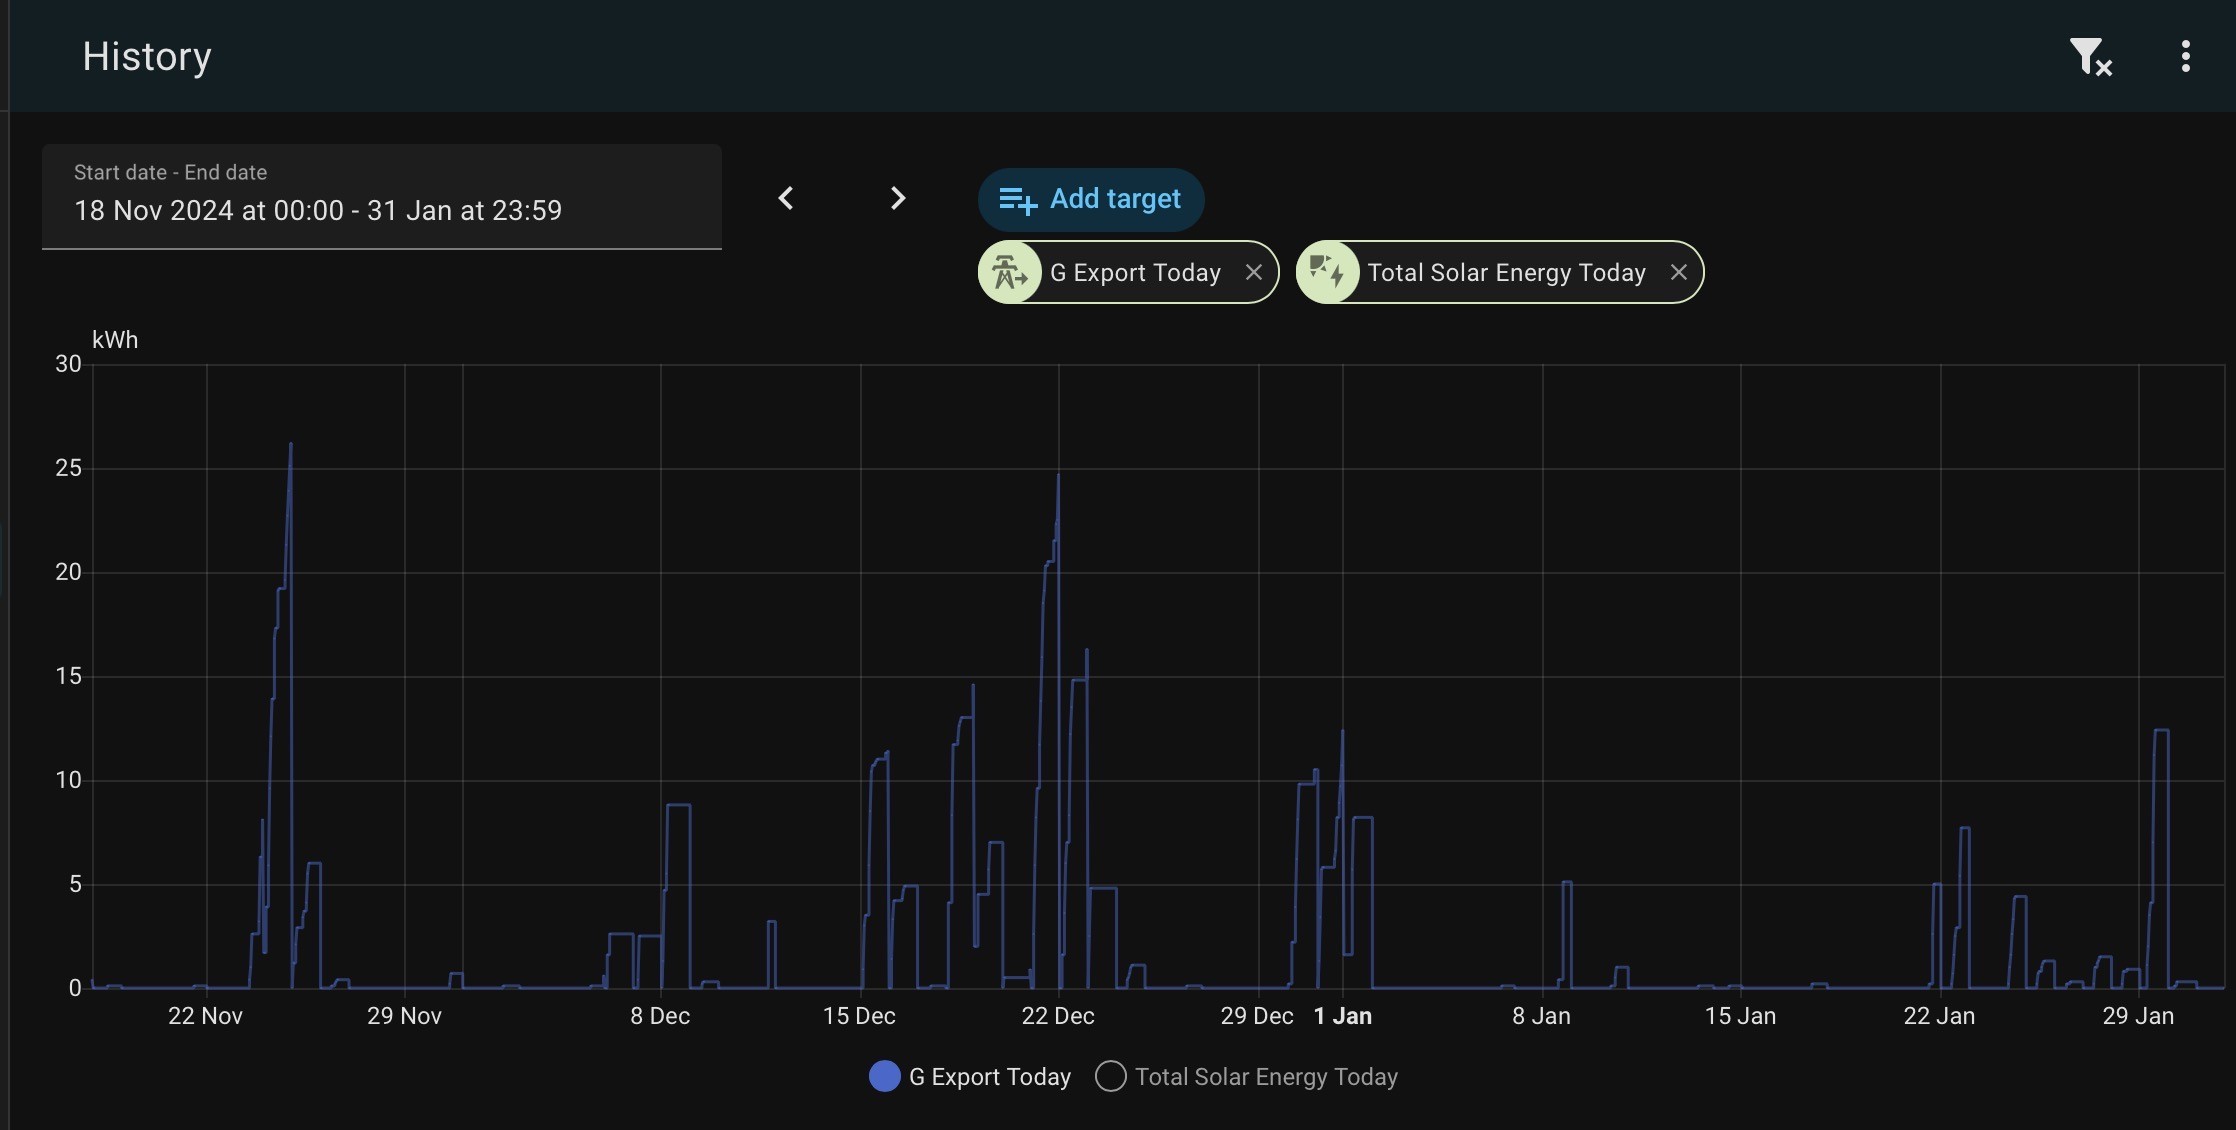Click the G Export Today chip label
The image size is (2236, 1130).
click(x=1135, y=273)
